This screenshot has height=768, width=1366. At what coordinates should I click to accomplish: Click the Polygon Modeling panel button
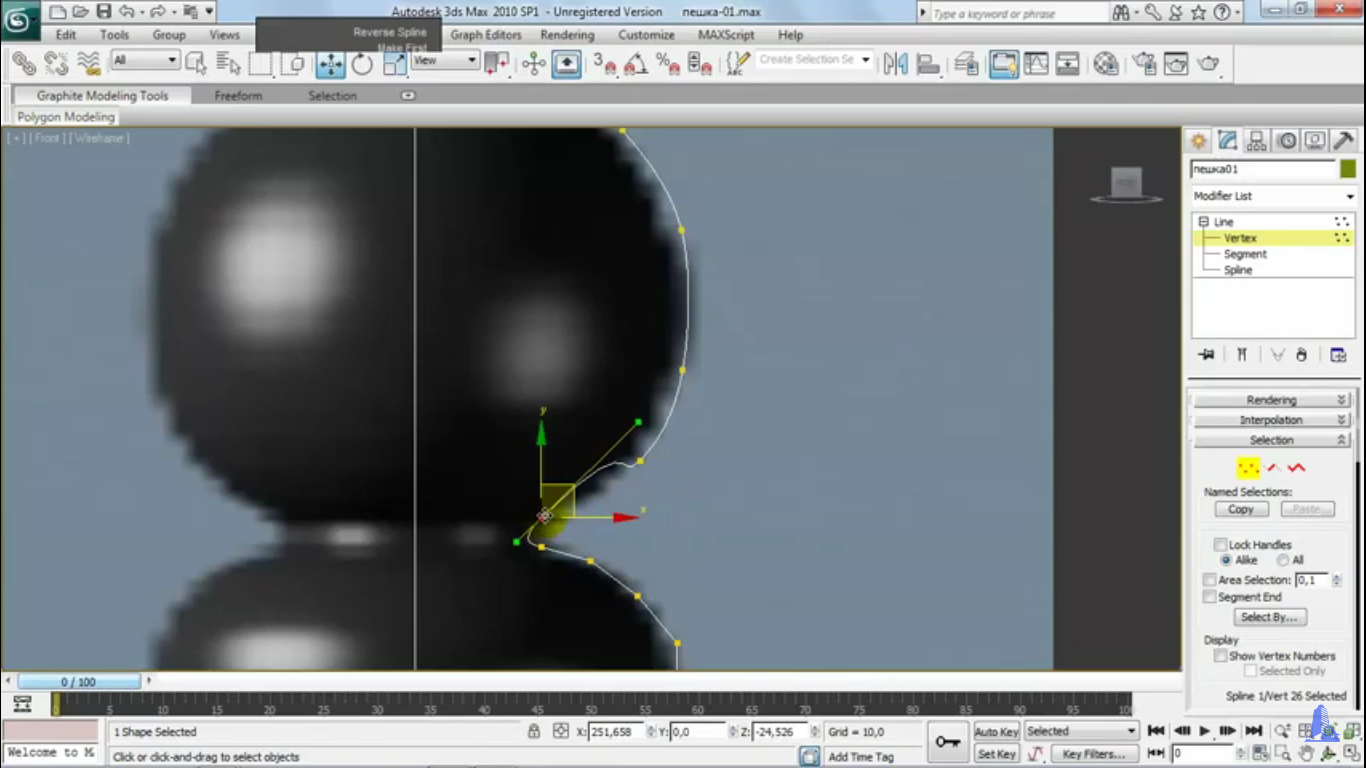pos(66,117)
